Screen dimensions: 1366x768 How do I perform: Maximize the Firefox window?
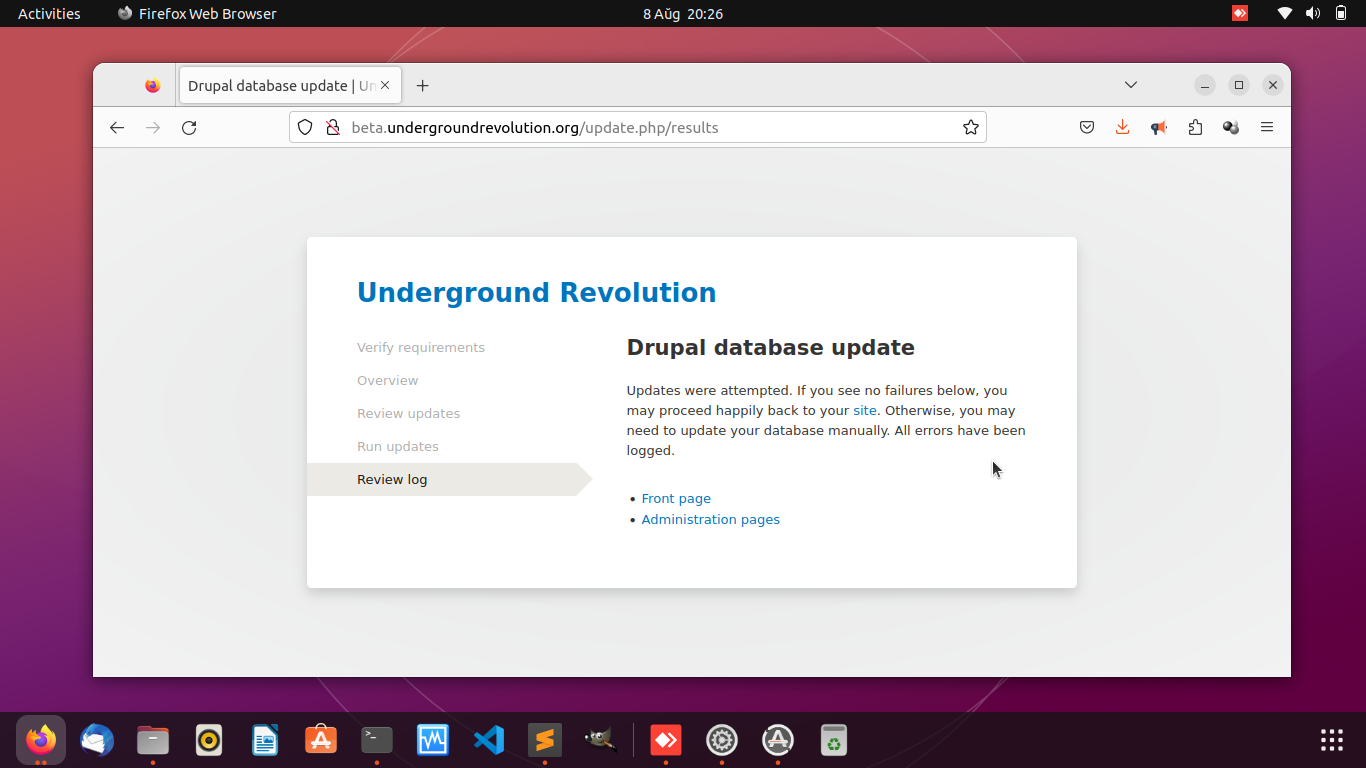pos(1239,85)
